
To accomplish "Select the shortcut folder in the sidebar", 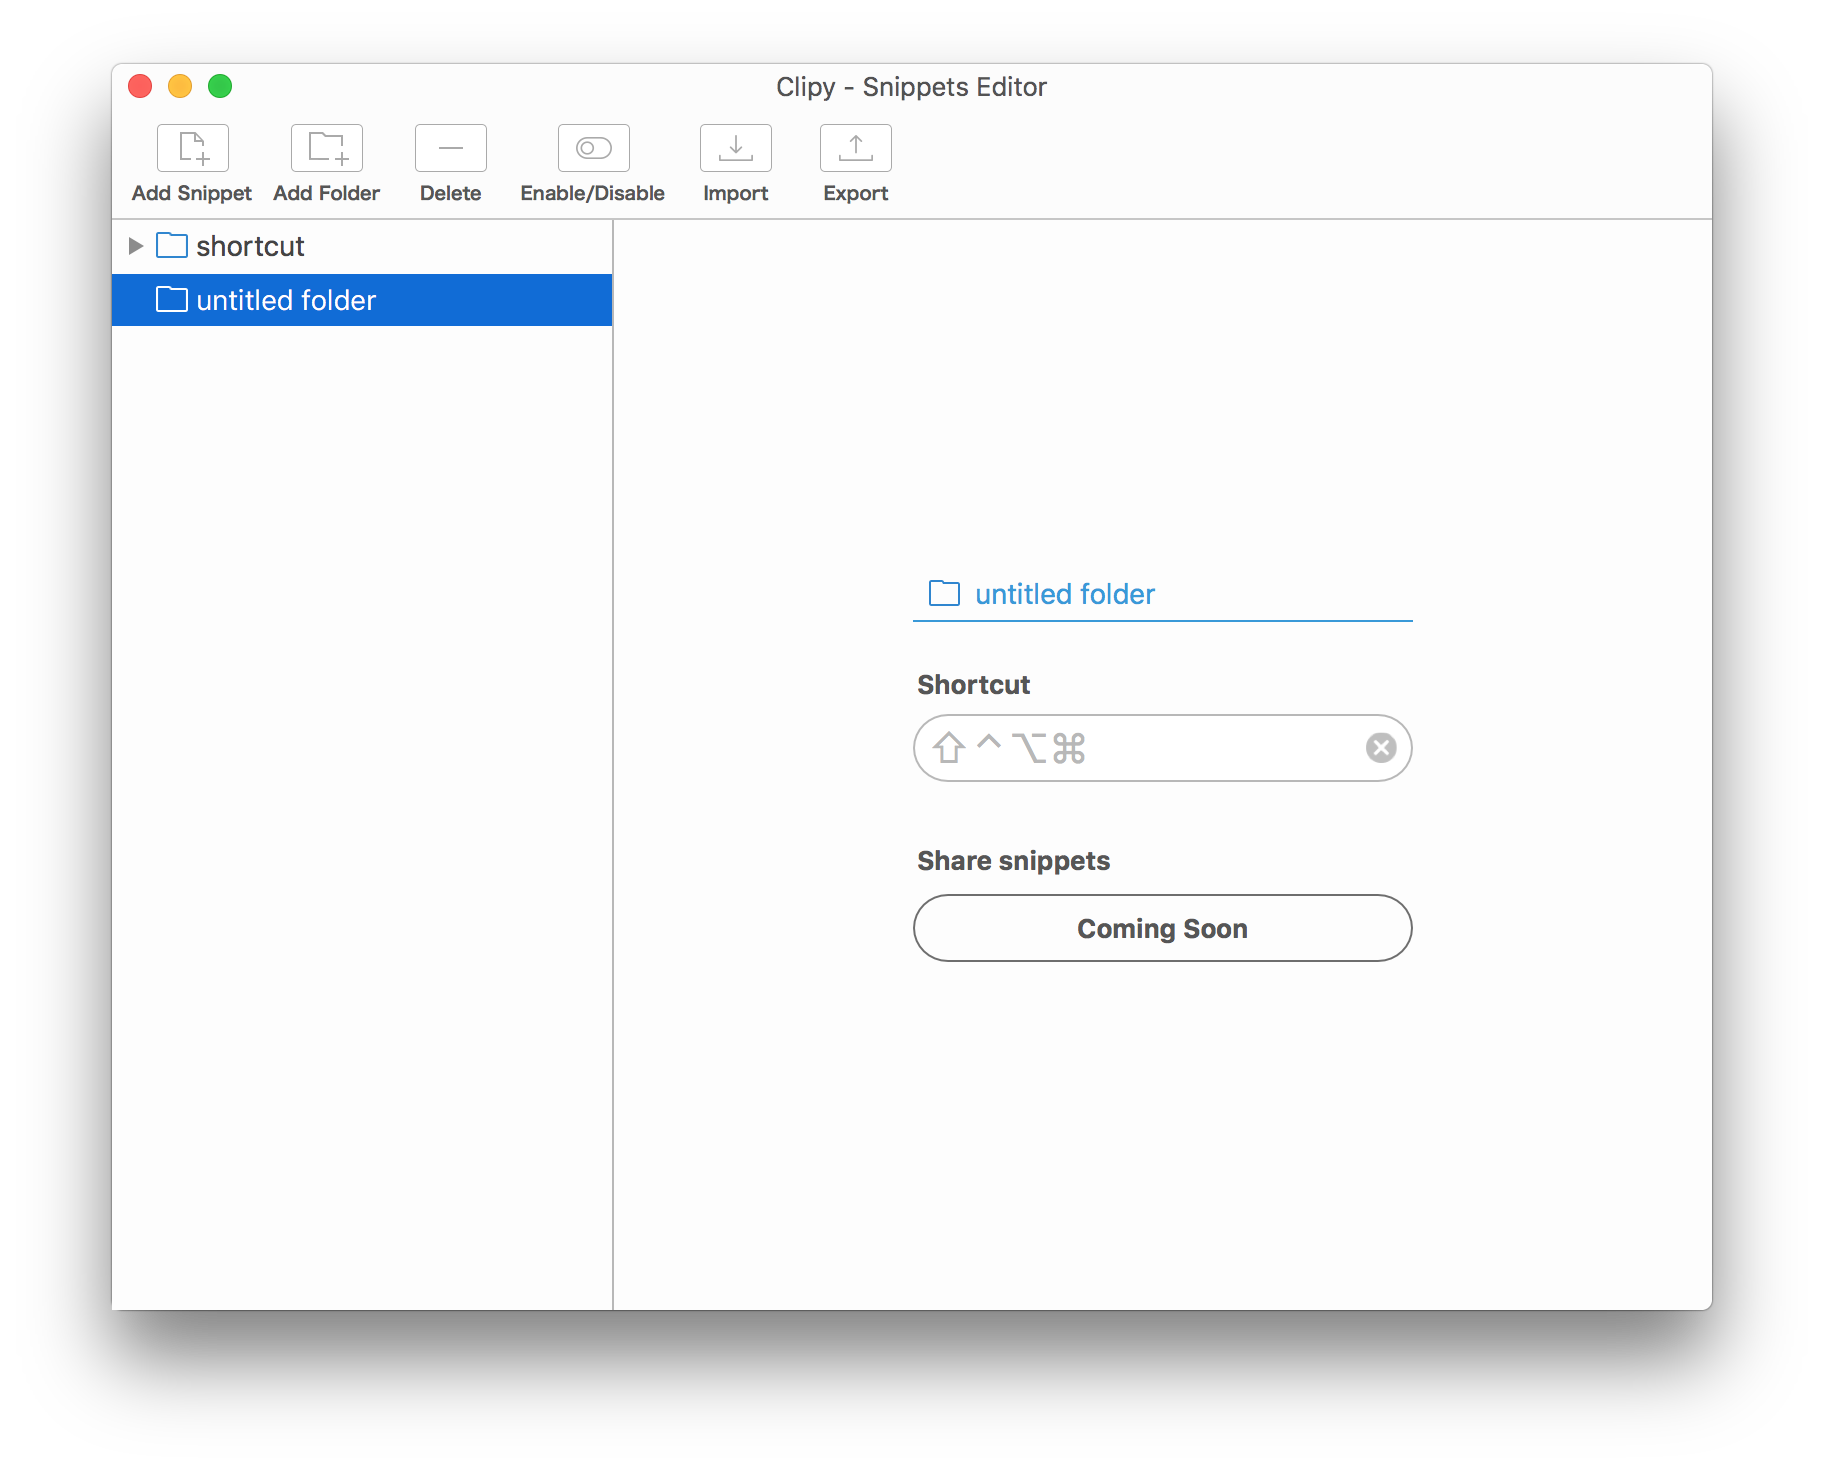I will [x=251, y=246].
